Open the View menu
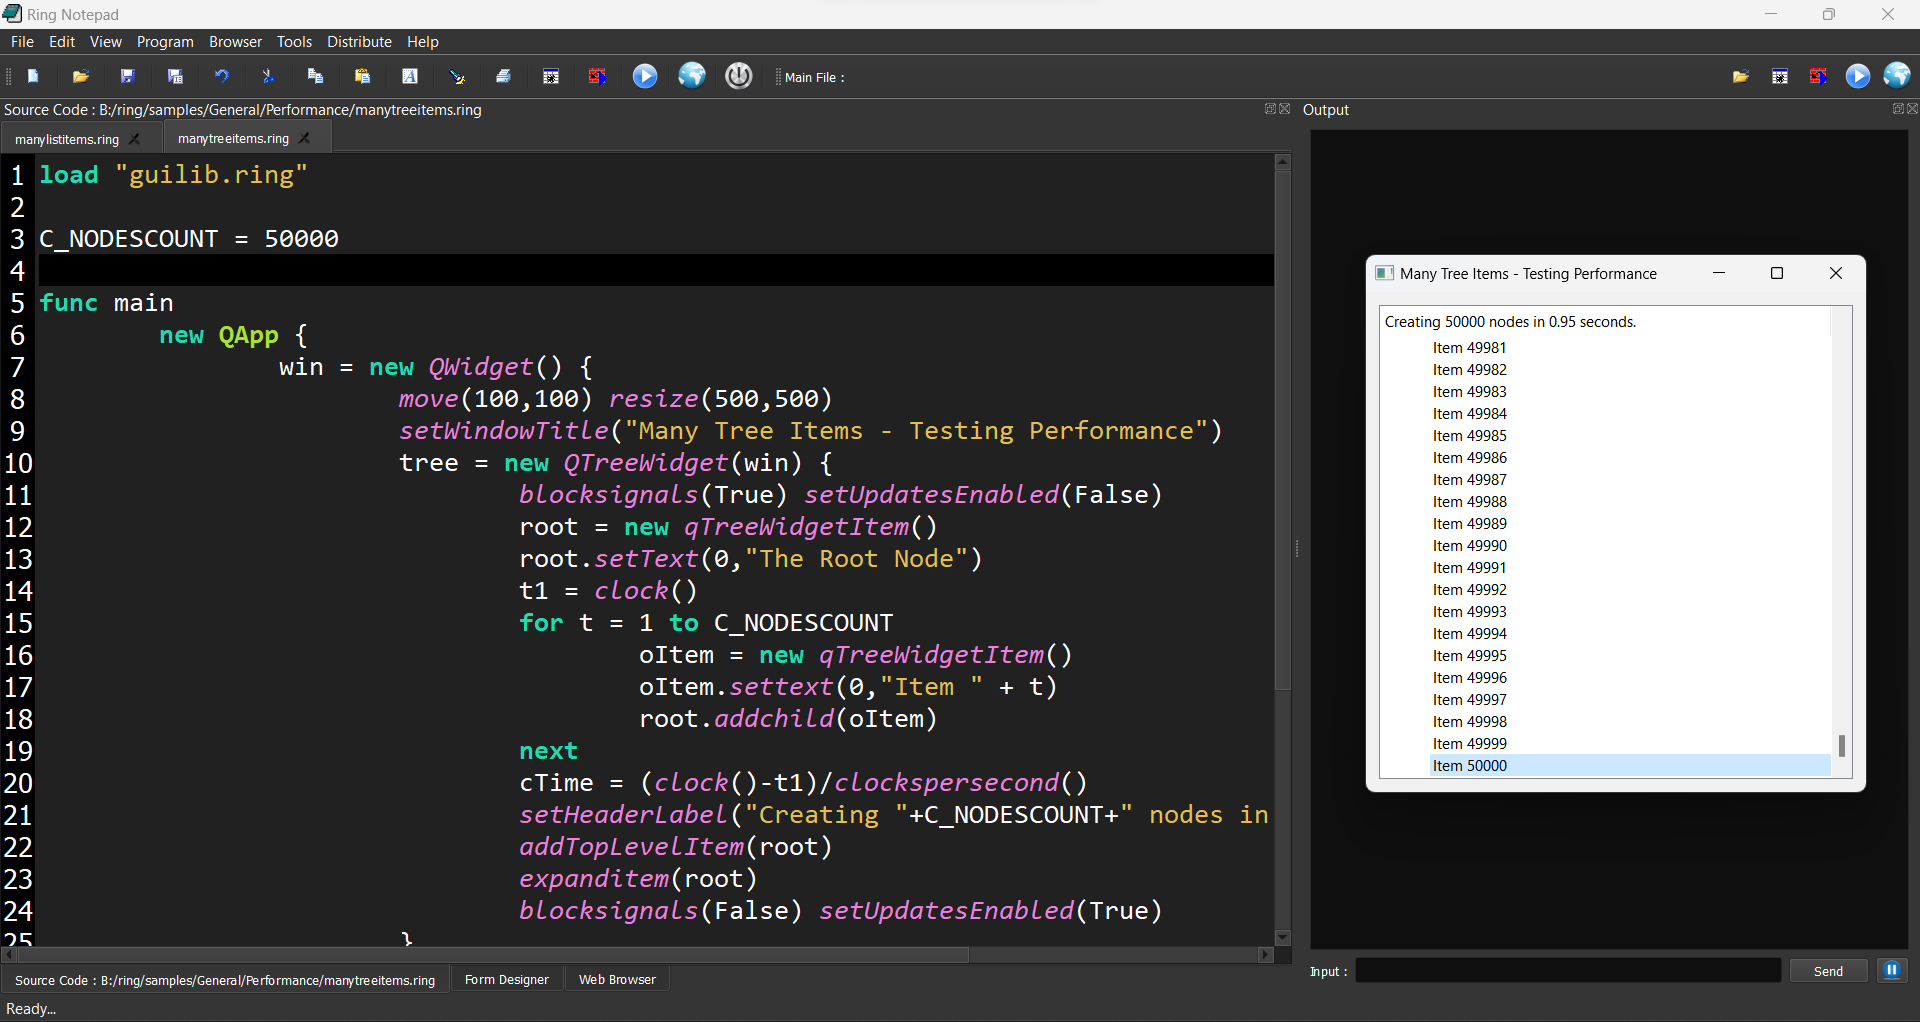This screenshot has width=1920, height=1022. coord(105,42)
